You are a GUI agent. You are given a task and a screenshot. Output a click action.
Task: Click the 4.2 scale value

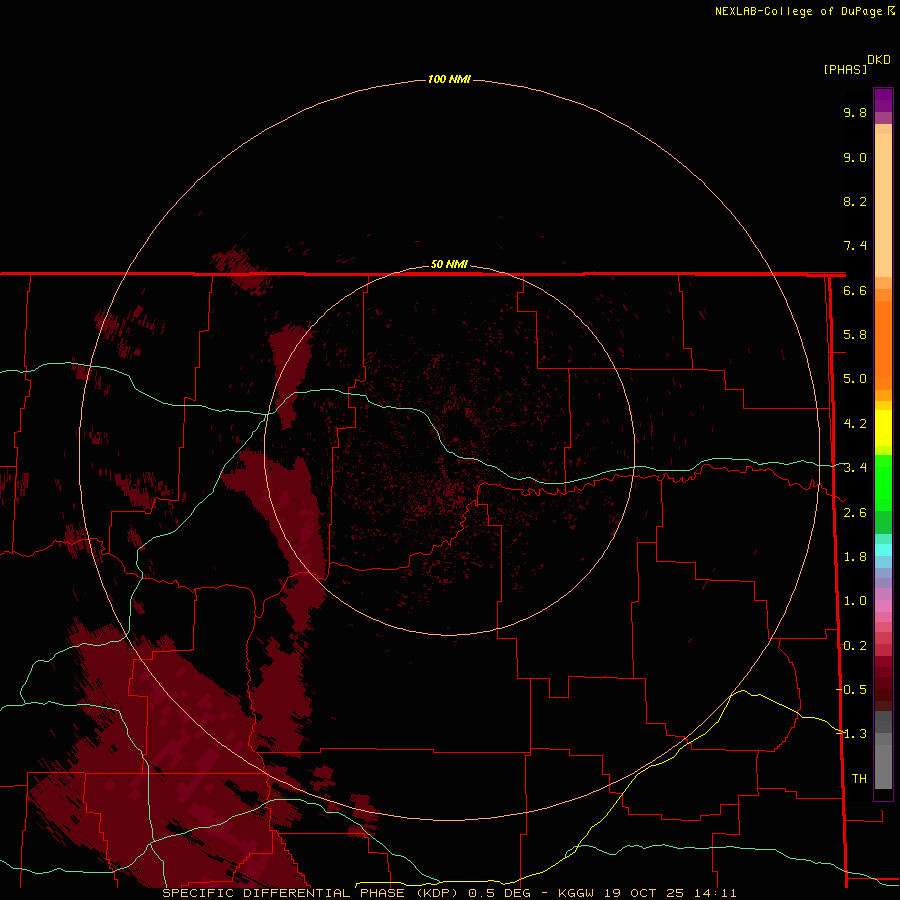coord(855,424)
